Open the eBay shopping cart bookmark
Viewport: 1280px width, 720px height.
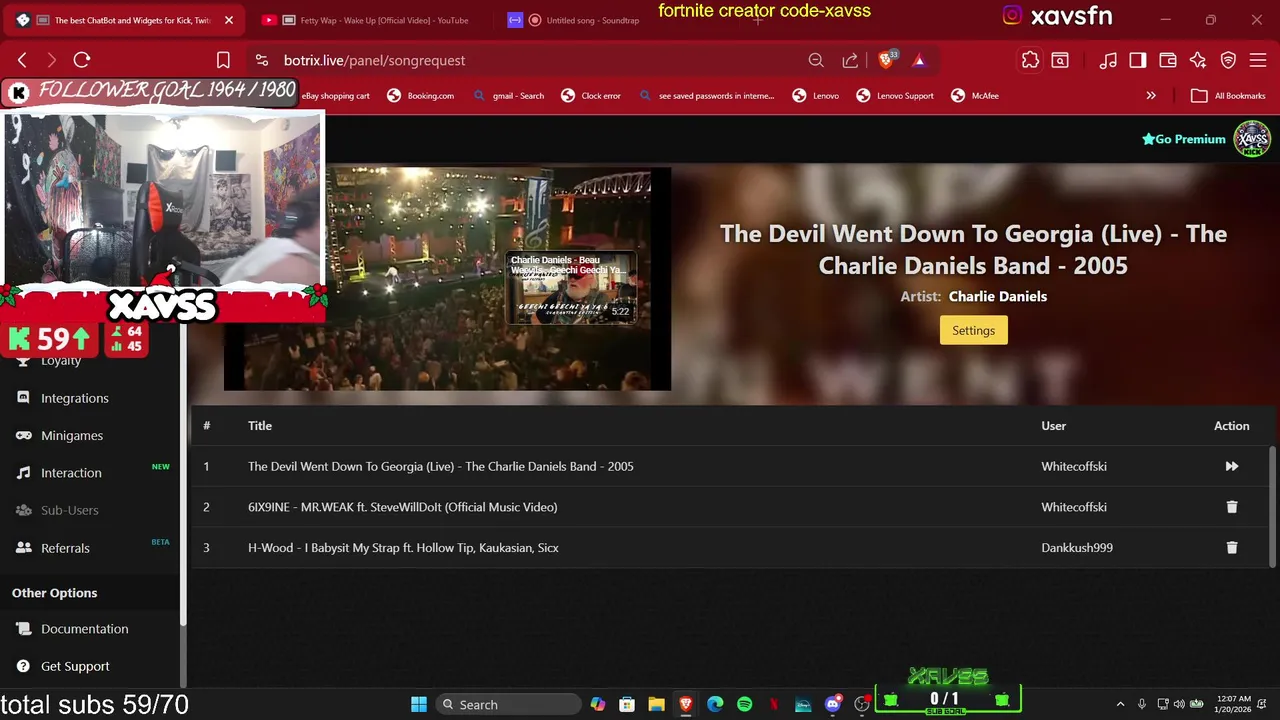pos(335,95)
